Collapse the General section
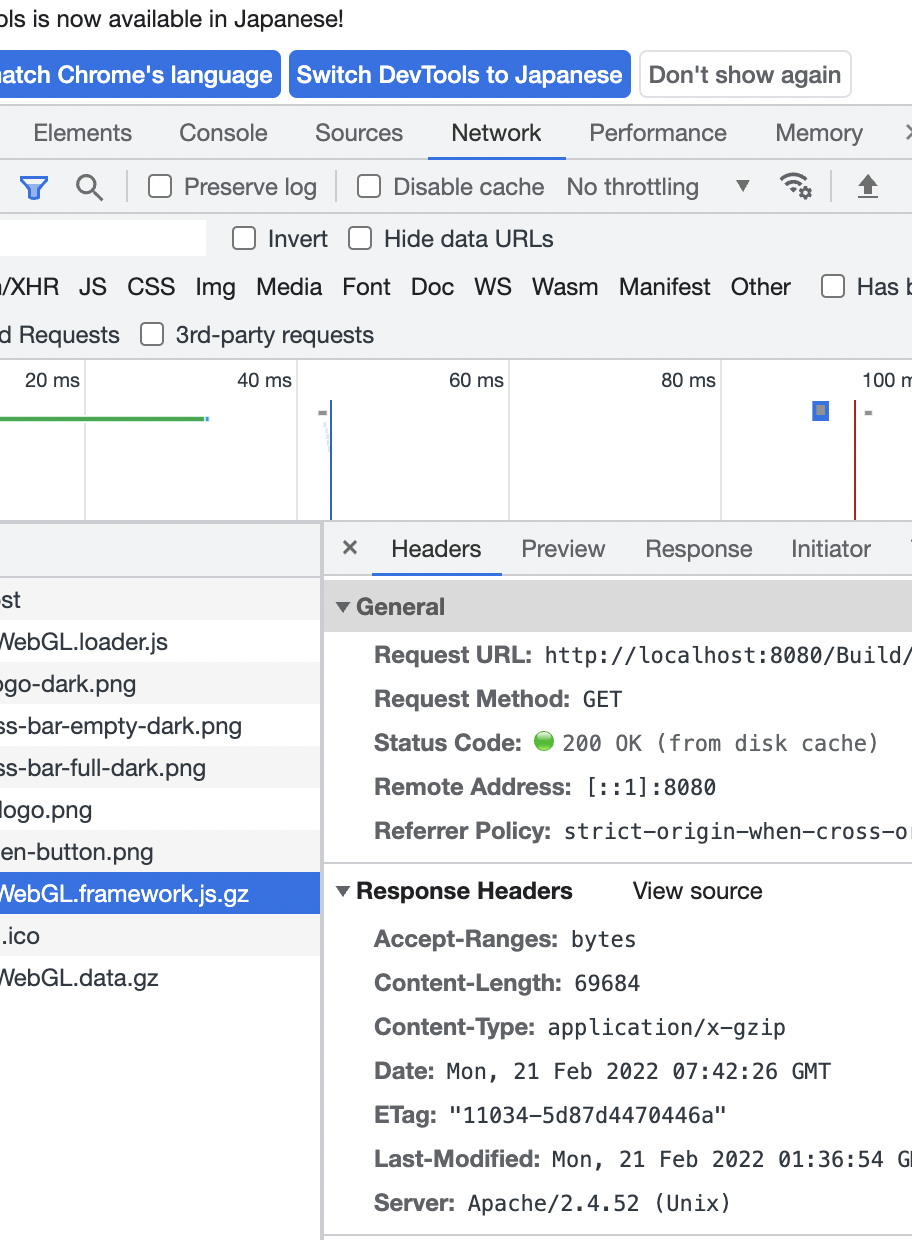912x1240 pixels. [x=343, y=607]
